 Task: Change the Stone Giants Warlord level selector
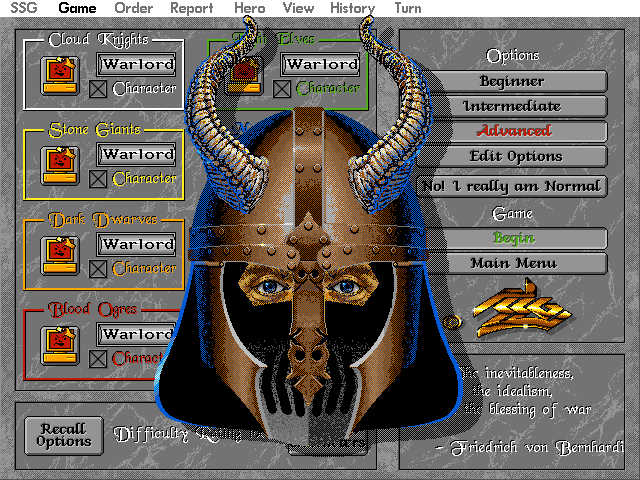[136, 154]
